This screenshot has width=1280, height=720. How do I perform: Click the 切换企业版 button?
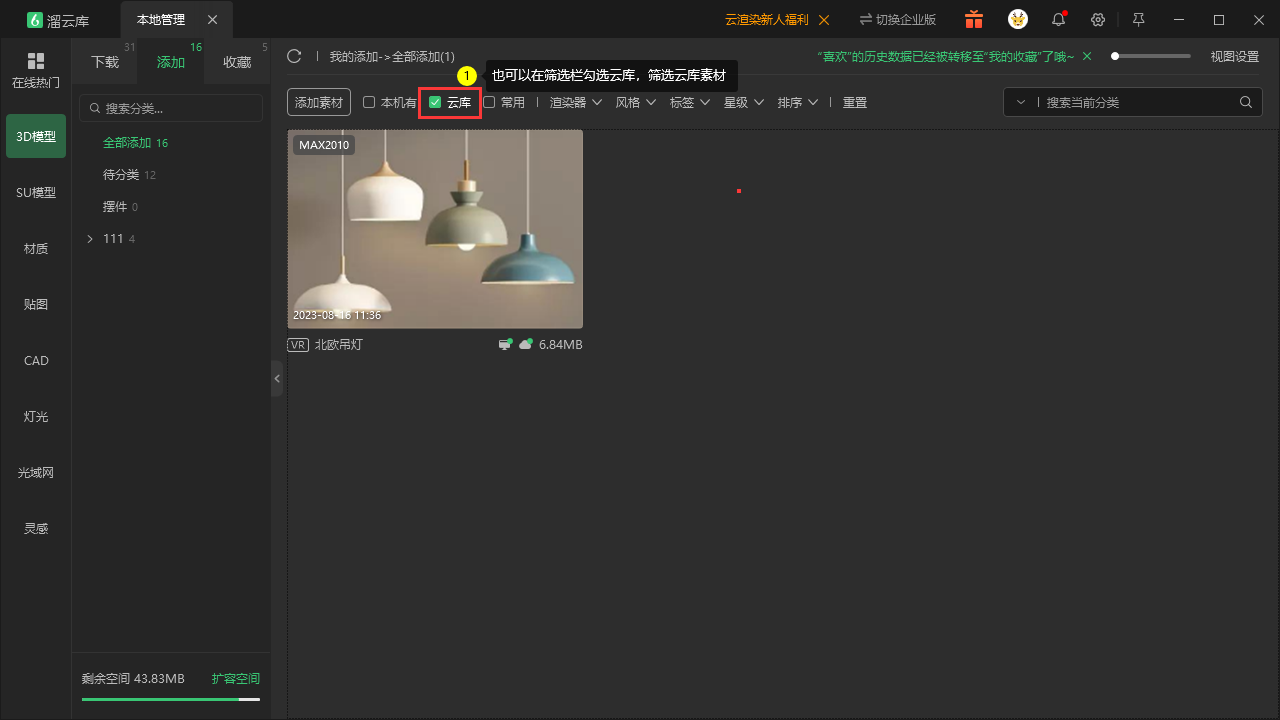point(897,20)
